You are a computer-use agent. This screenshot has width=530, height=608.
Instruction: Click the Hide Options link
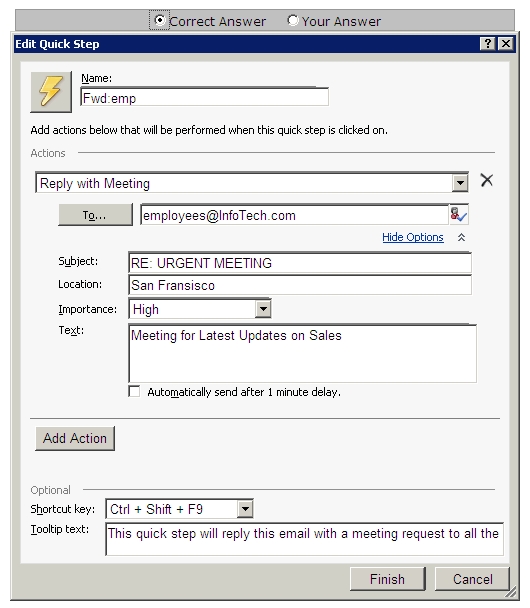coord(413,237)
